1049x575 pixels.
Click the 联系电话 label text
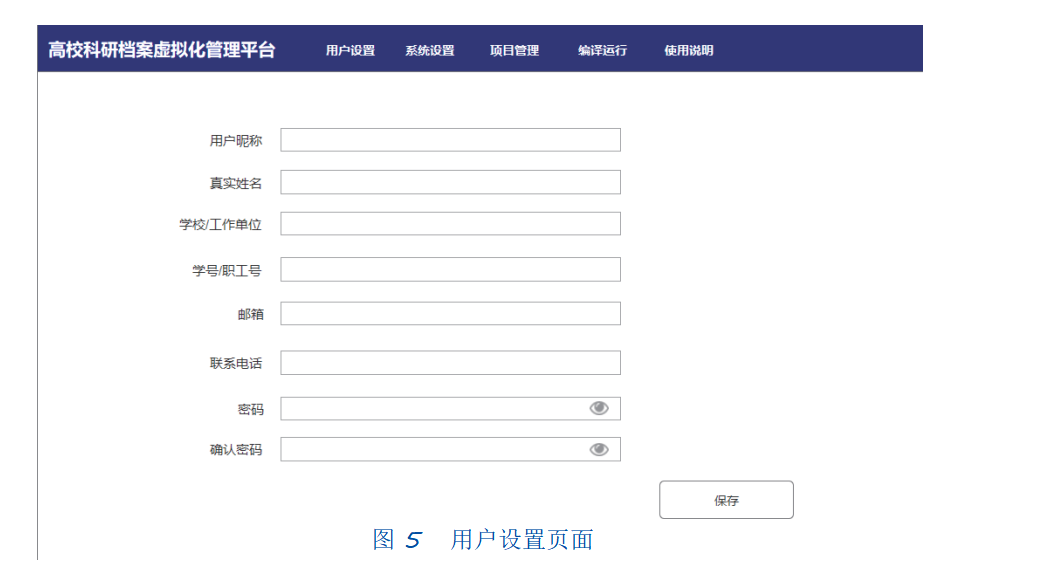pyautogui.click(x=235, y=363)
